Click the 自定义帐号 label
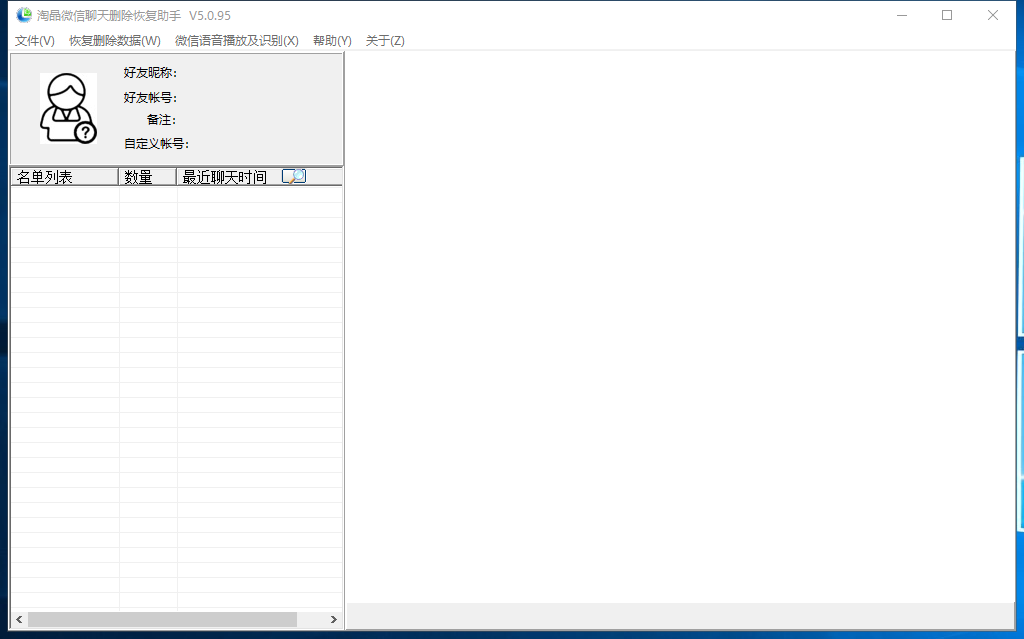This screenshot has height=639, width=1024. click(156, 144)
